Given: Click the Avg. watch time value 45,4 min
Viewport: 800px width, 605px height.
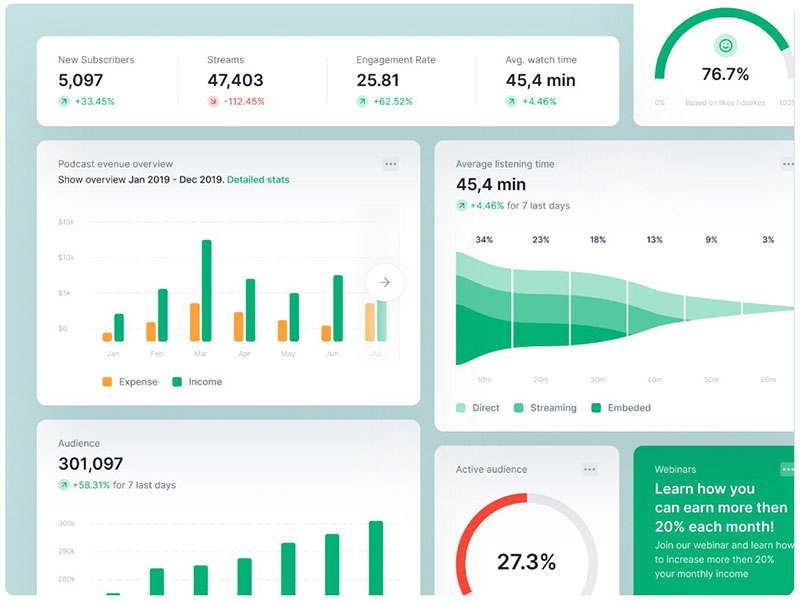Looking at the screenshot, I should click(x=541, y=80).
